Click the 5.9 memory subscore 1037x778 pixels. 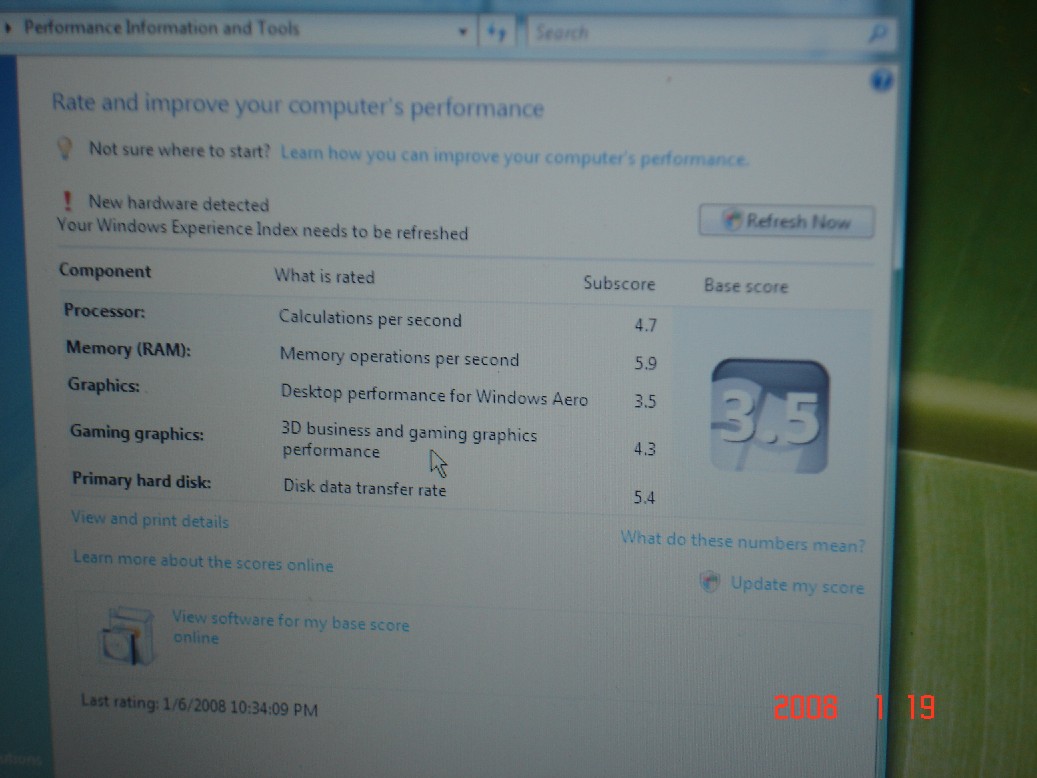[645, 363]
